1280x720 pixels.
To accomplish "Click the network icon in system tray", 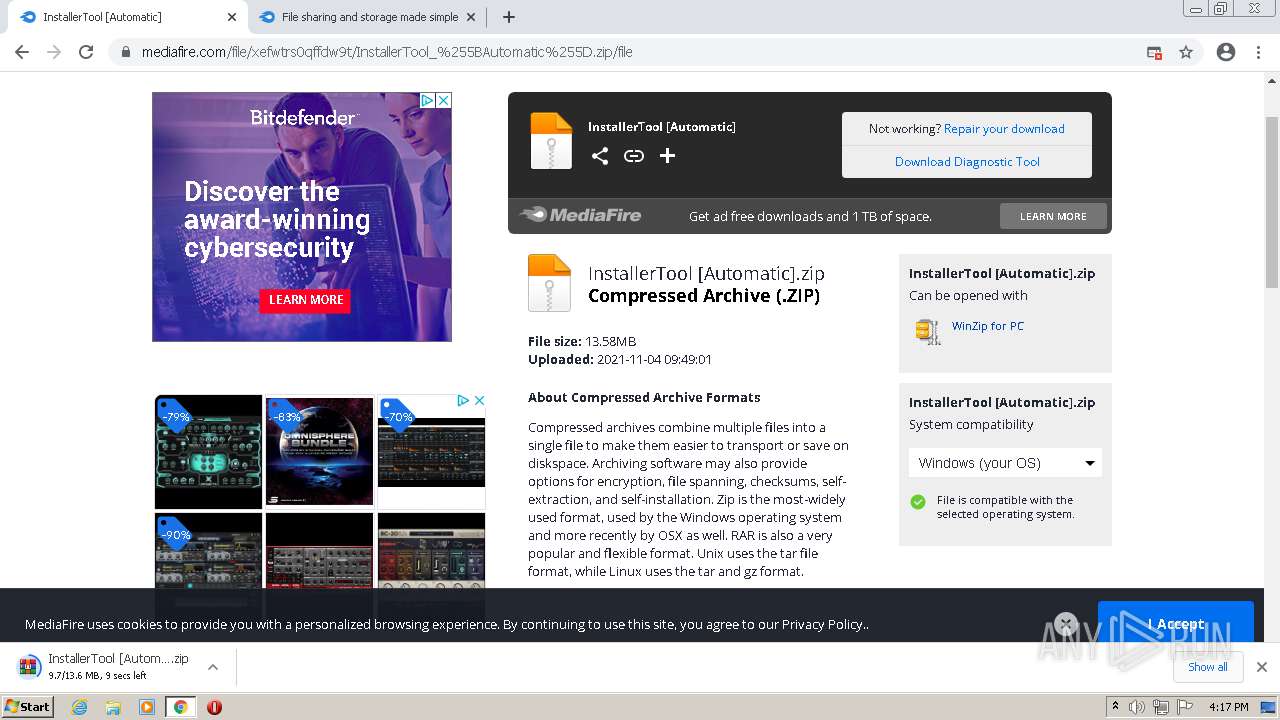I will coord(1161,707).
